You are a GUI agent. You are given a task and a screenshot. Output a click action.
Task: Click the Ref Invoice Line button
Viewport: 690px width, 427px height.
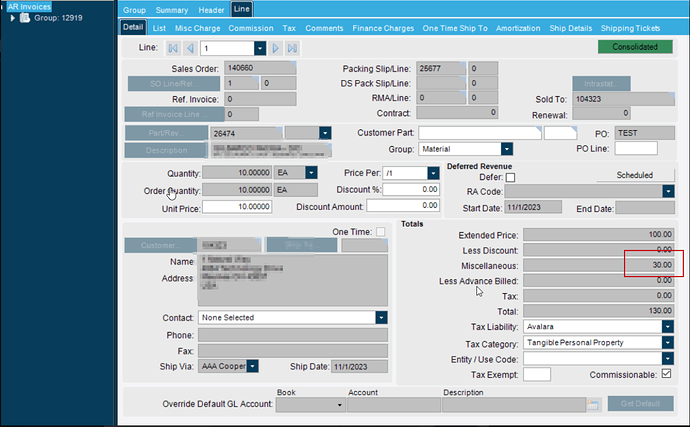coord(174,114)
